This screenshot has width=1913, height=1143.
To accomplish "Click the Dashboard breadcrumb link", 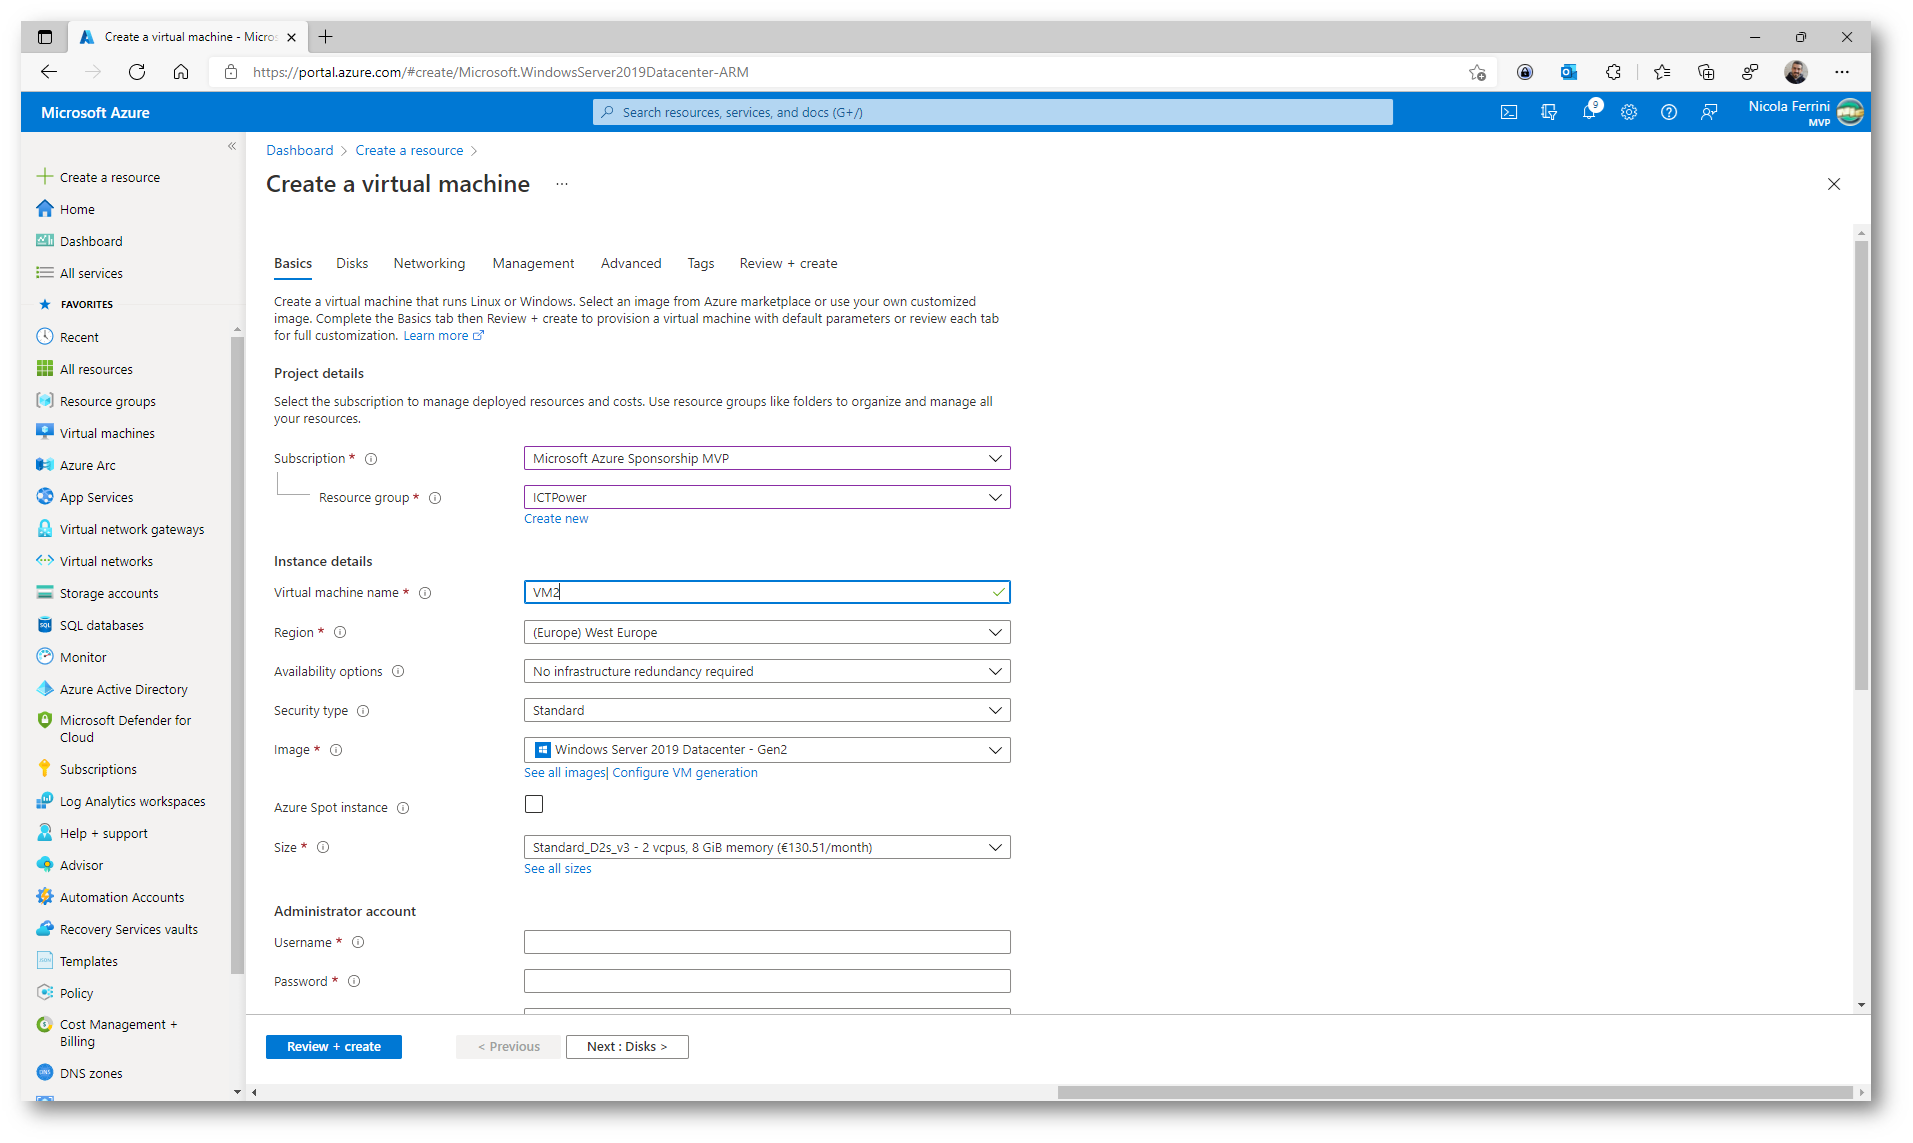I will click(300, 150).
